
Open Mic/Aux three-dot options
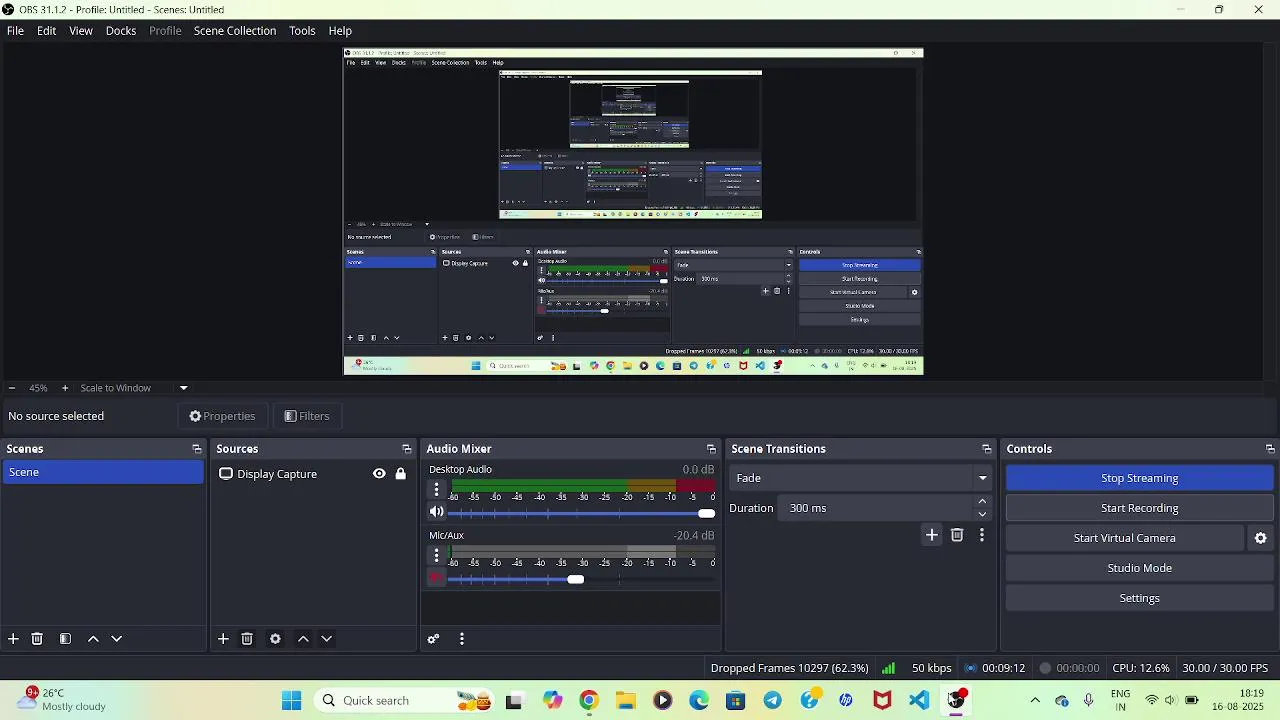[x=436, y=555]
